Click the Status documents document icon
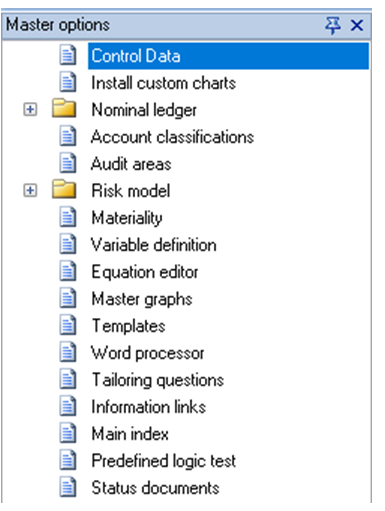Screen dimensions: 385x511 pyautogui.click(x=68, y=487)
